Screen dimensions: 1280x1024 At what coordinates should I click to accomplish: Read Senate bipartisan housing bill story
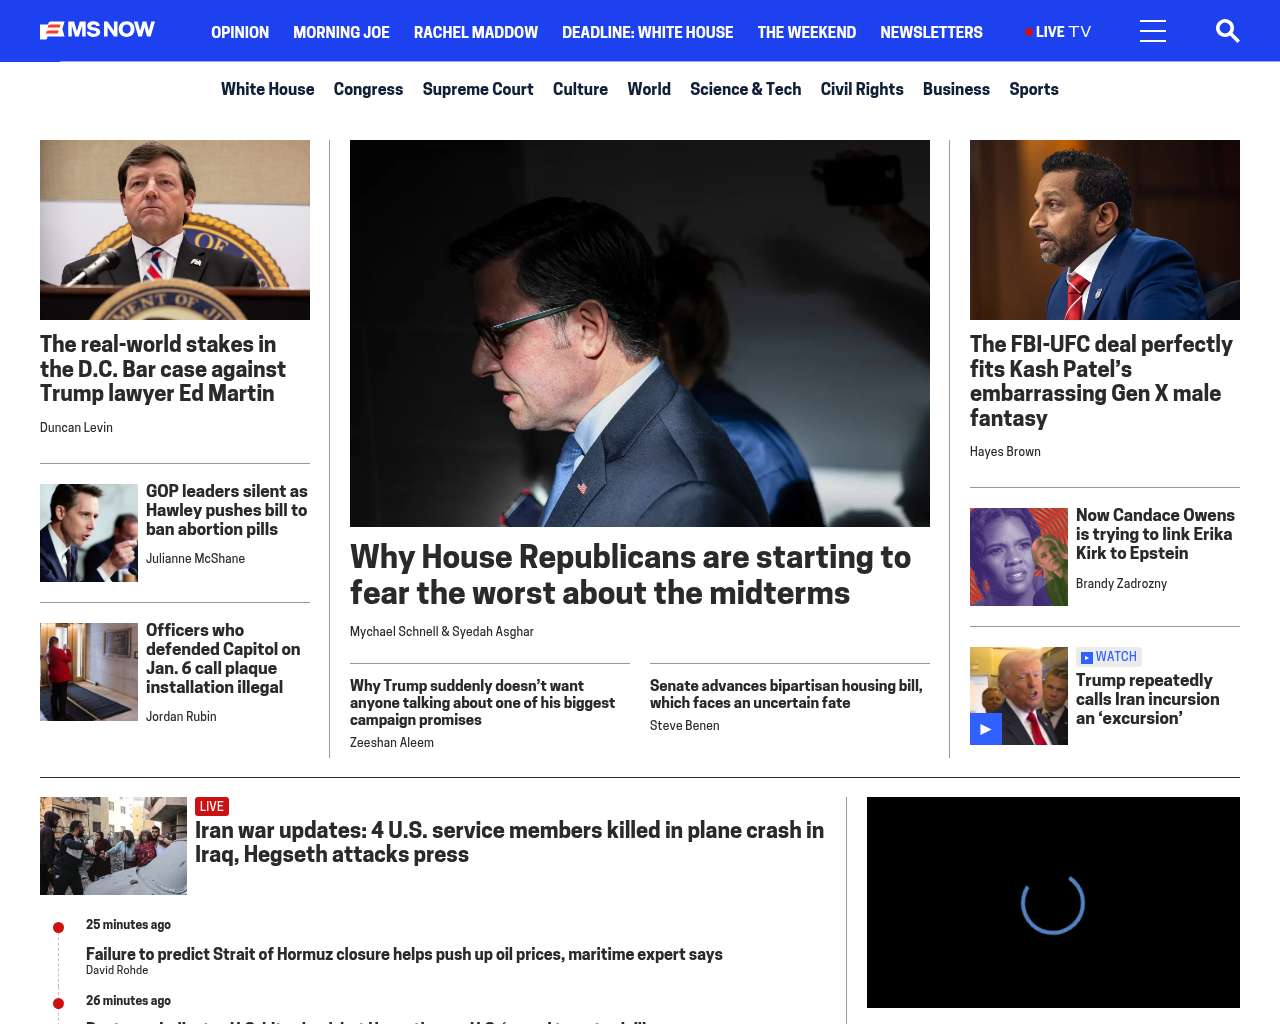[786, 694]
